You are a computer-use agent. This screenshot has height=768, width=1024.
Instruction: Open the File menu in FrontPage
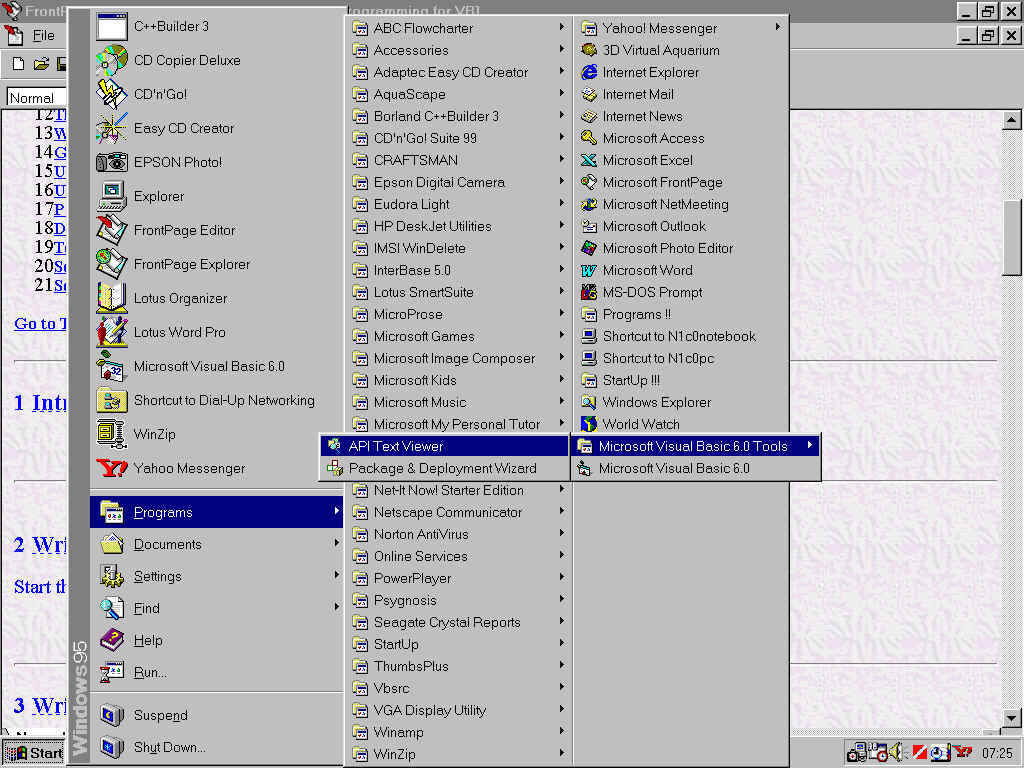tap(43, 35)
